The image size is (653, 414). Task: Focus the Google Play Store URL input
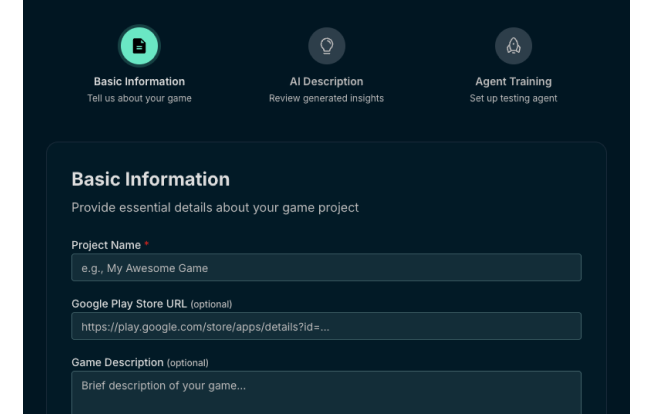click(x=326, y=326)
